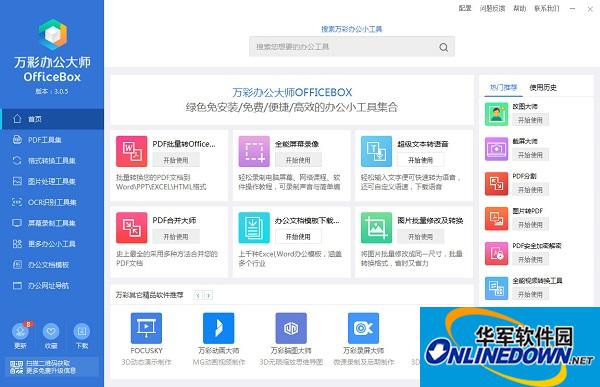Open the 问题反馈 feedback link
This screenshot has width=600, height=387.
(492, 8)
